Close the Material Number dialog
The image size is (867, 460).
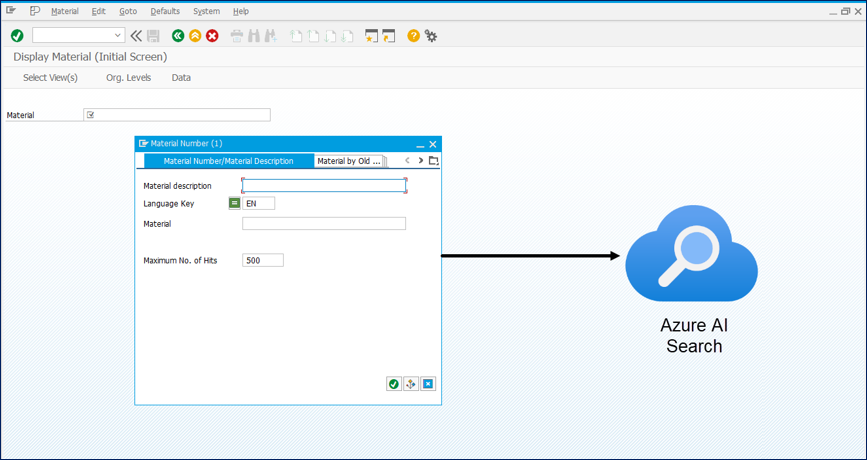coord(433,144)
